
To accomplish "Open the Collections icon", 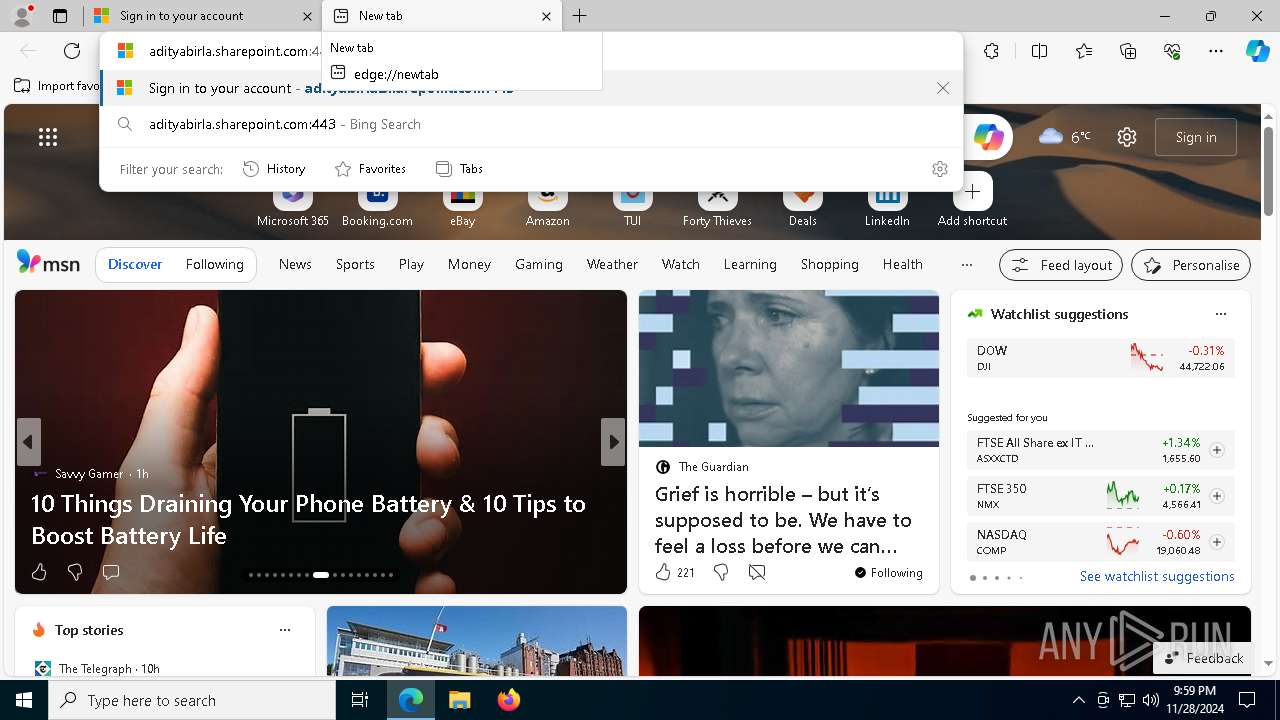I will (1128, 51).
